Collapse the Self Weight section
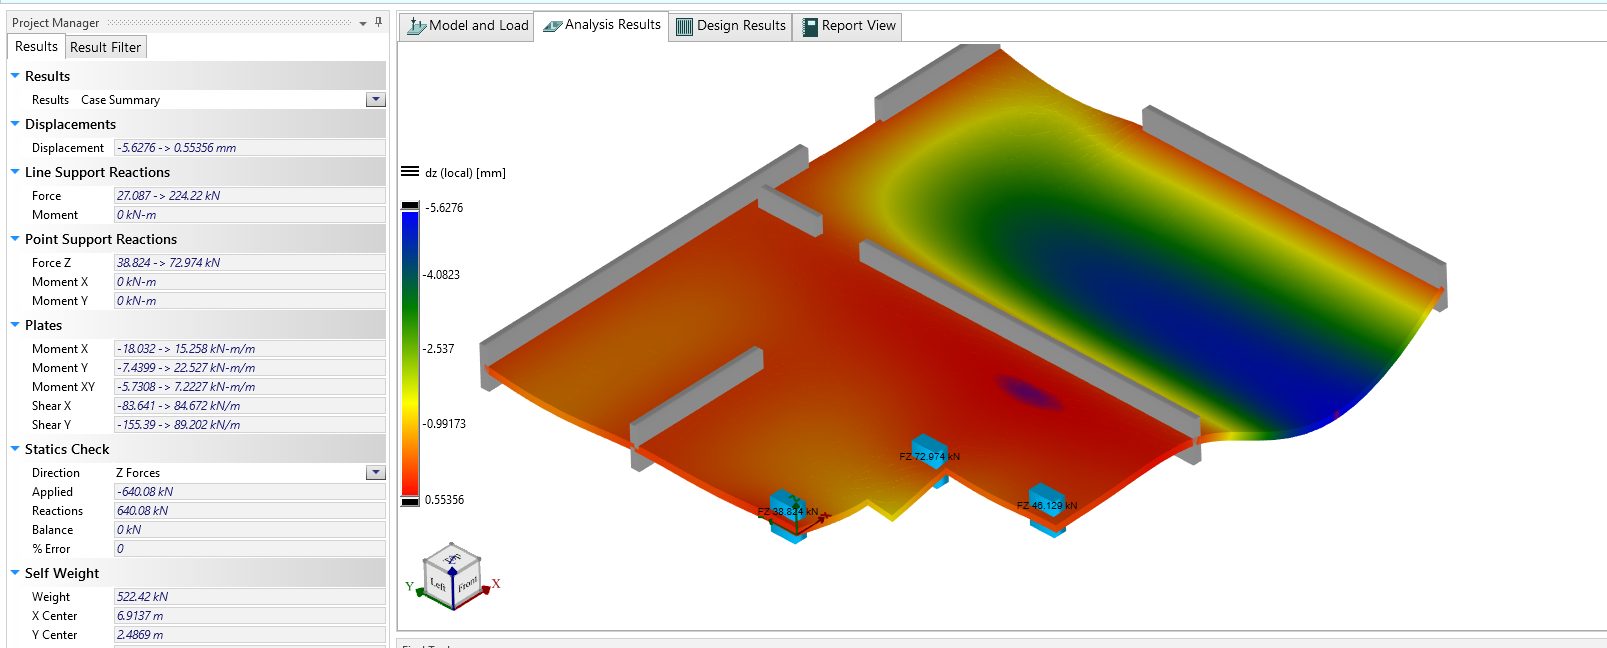The image size is (1607, 648). [15, 573]
